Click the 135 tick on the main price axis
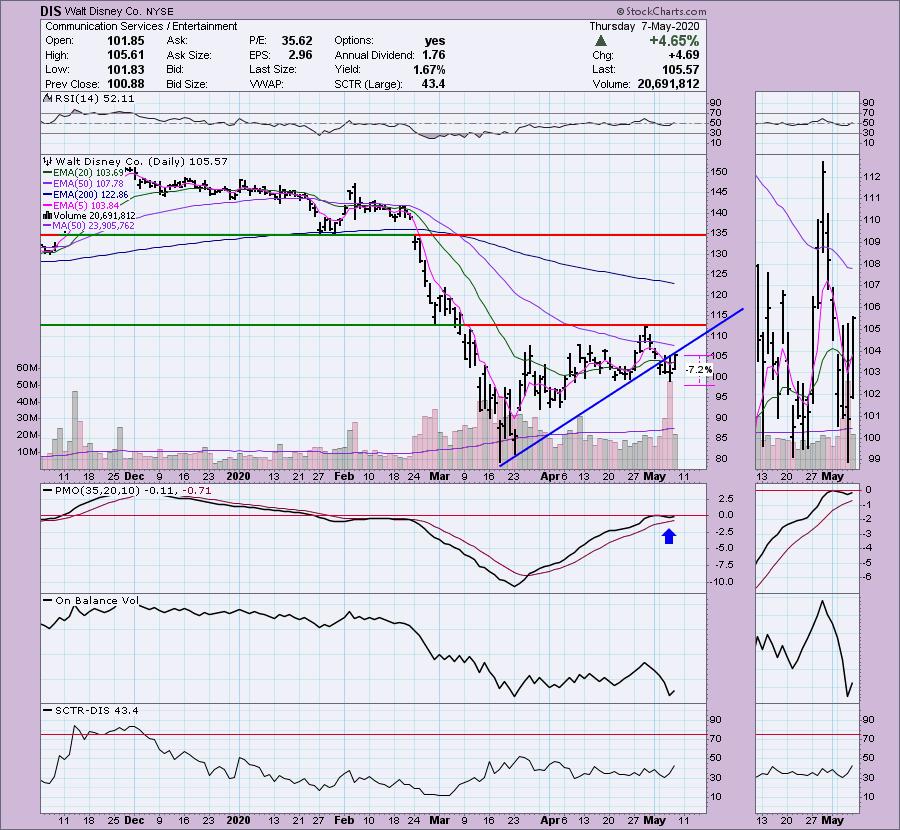 pyautogui.click(x=719, y=233)
